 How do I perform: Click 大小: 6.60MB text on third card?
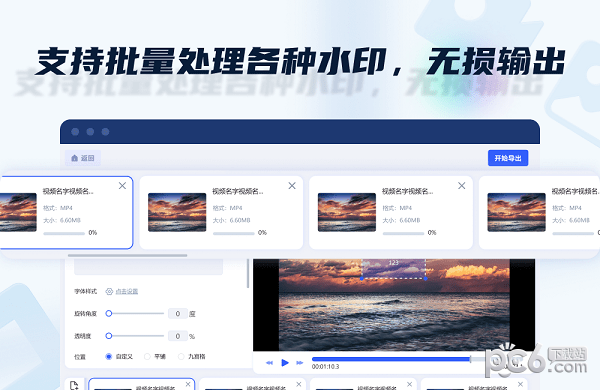[401, 220]
